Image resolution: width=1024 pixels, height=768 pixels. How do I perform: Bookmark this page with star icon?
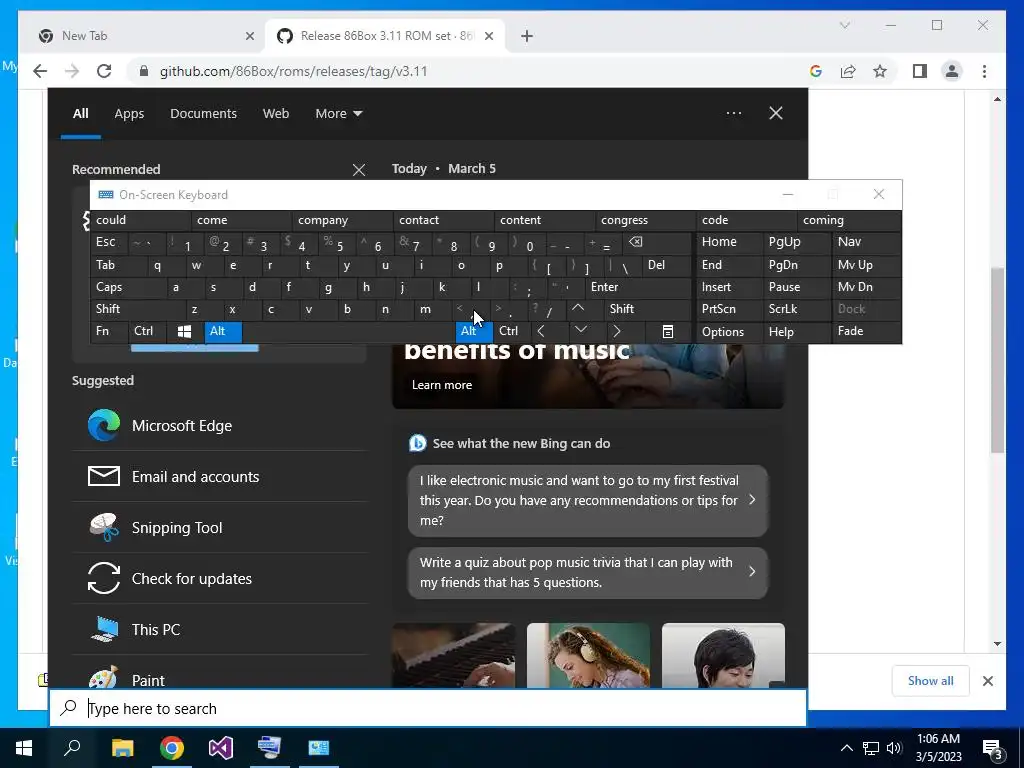(880, 71)
